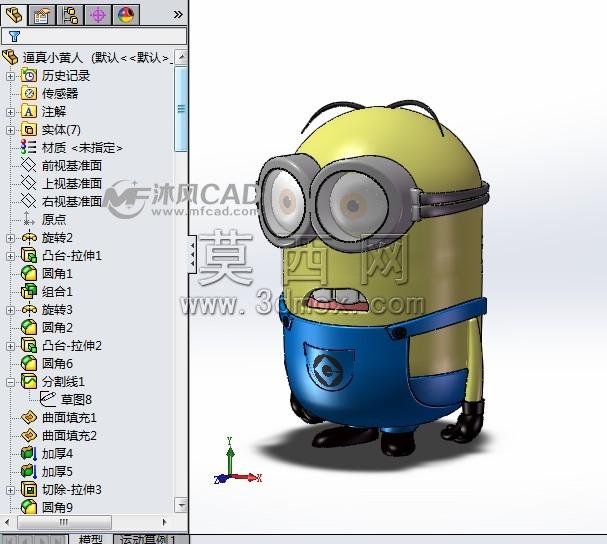Show more manager tabs via chevron

[x=178, y=15]
